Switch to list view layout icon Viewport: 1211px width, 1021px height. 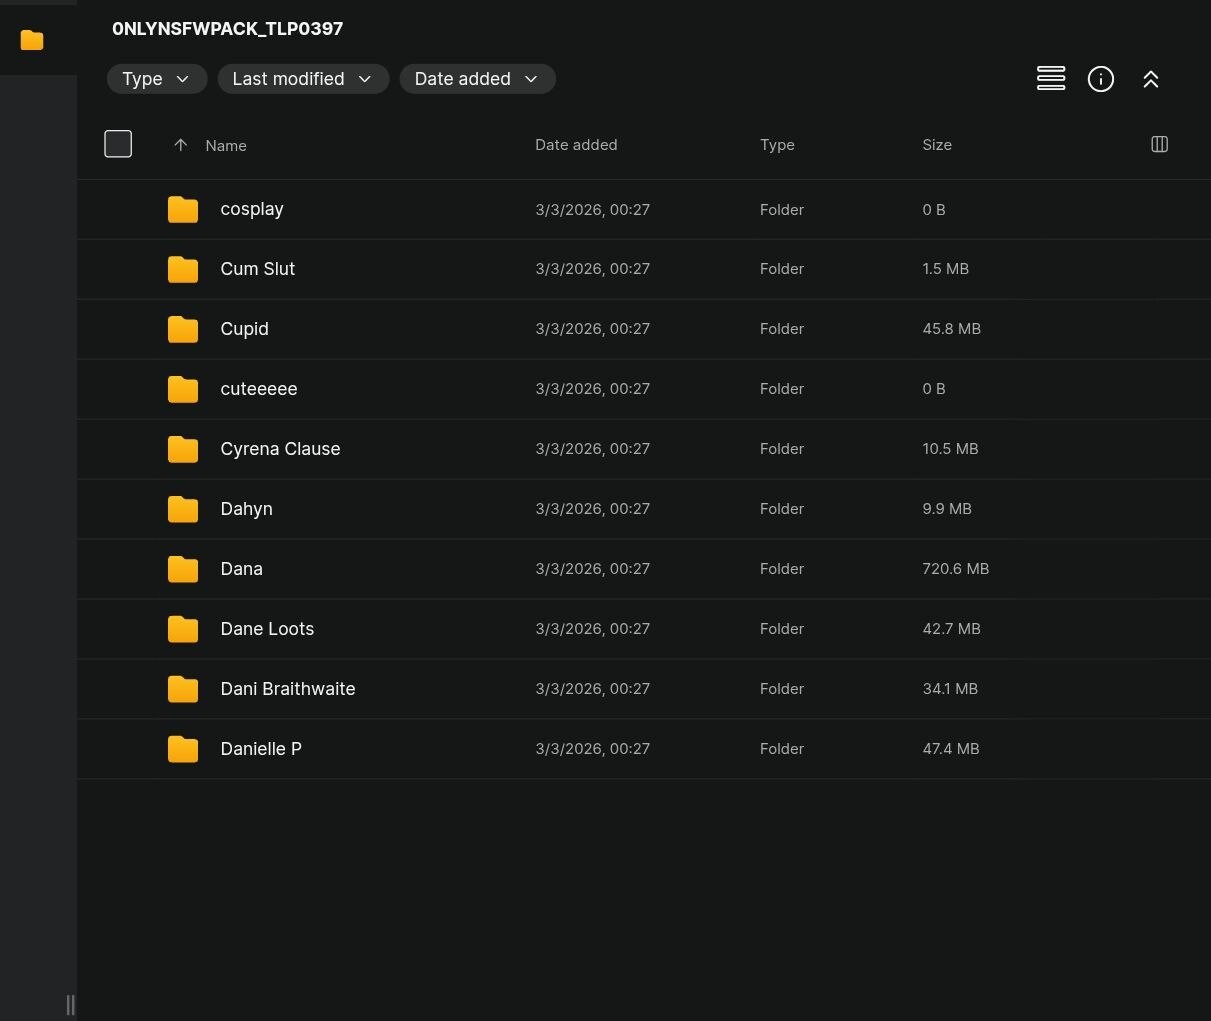tap(1050, 79)
